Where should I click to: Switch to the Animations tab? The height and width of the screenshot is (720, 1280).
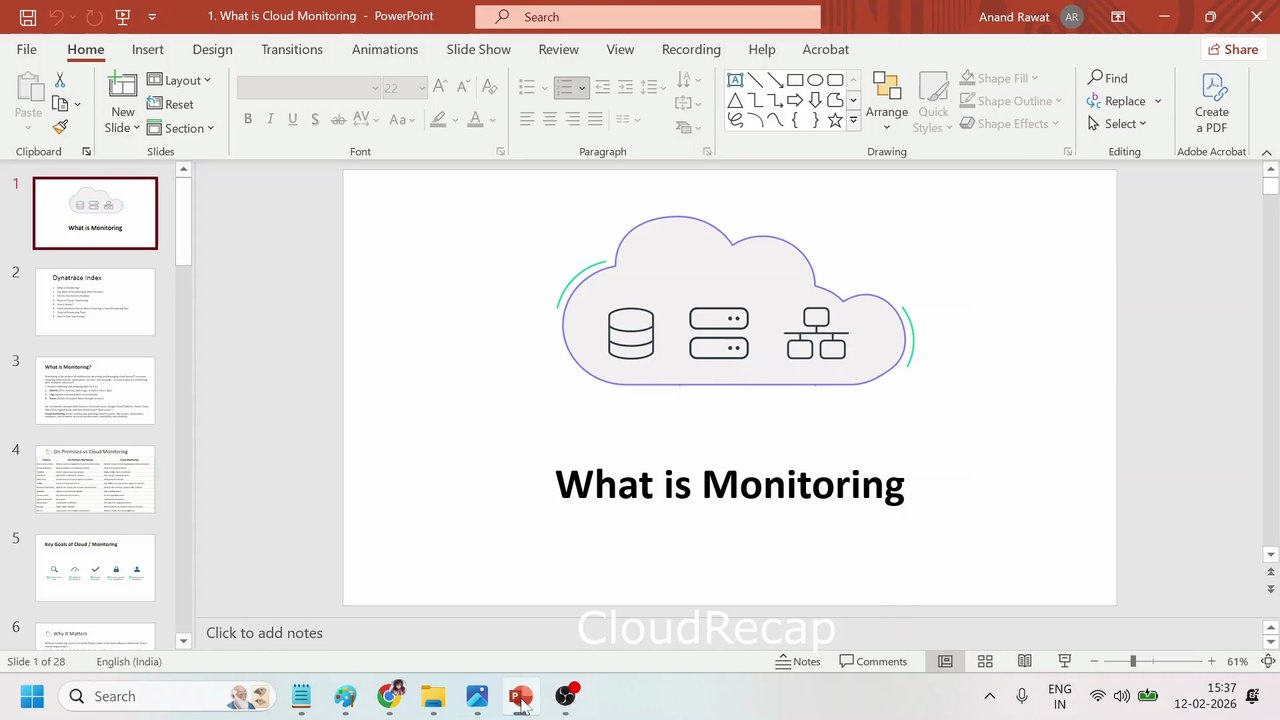(x=385, y=49)
